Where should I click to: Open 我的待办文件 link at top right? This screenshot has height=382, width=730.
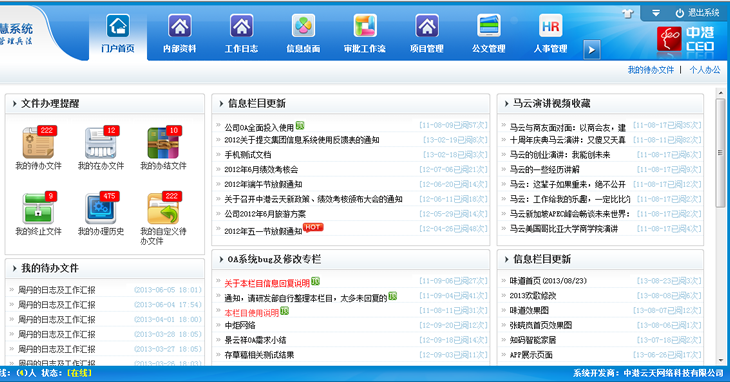pos(650,70)
